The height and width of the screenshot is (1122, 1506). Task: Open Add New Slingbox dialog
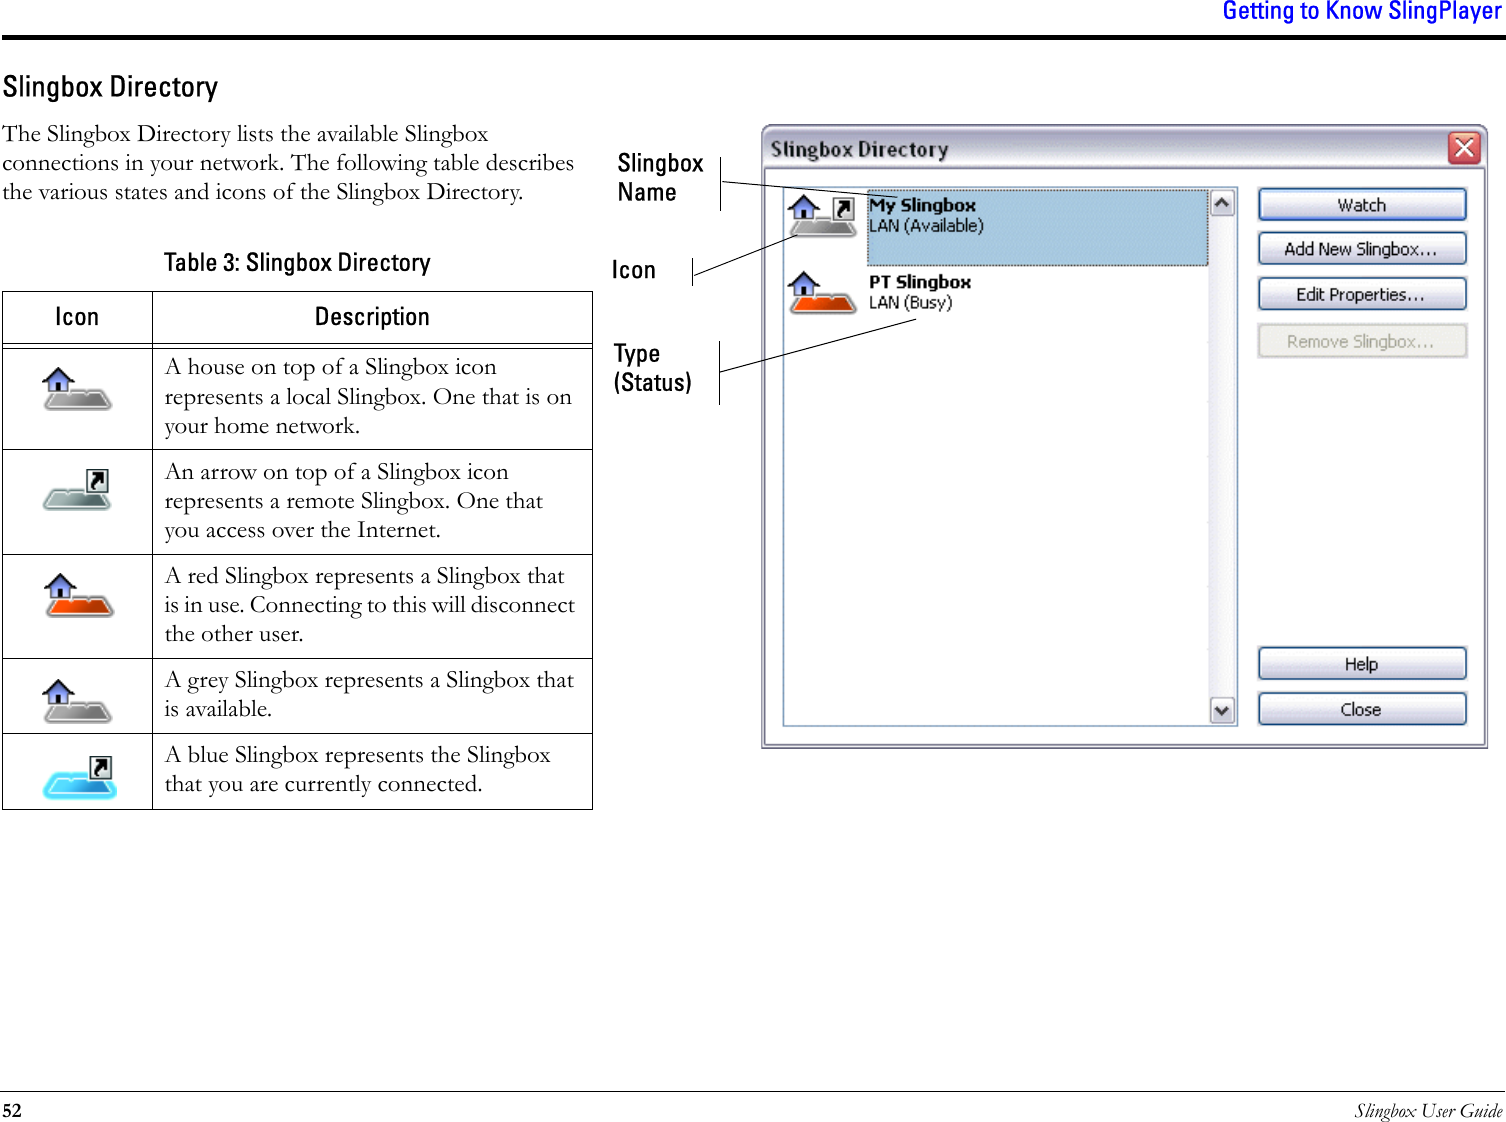click(x=1362, y=249)
